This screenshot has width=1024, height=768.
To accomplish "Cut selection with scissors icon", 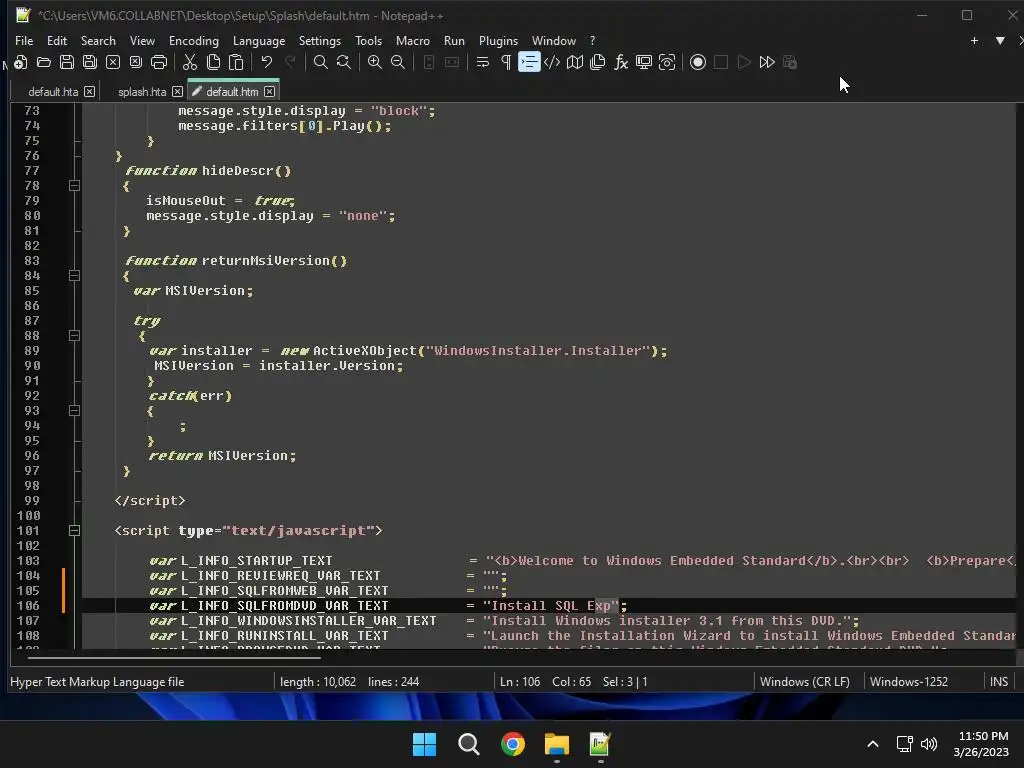I will pos(190,62).
